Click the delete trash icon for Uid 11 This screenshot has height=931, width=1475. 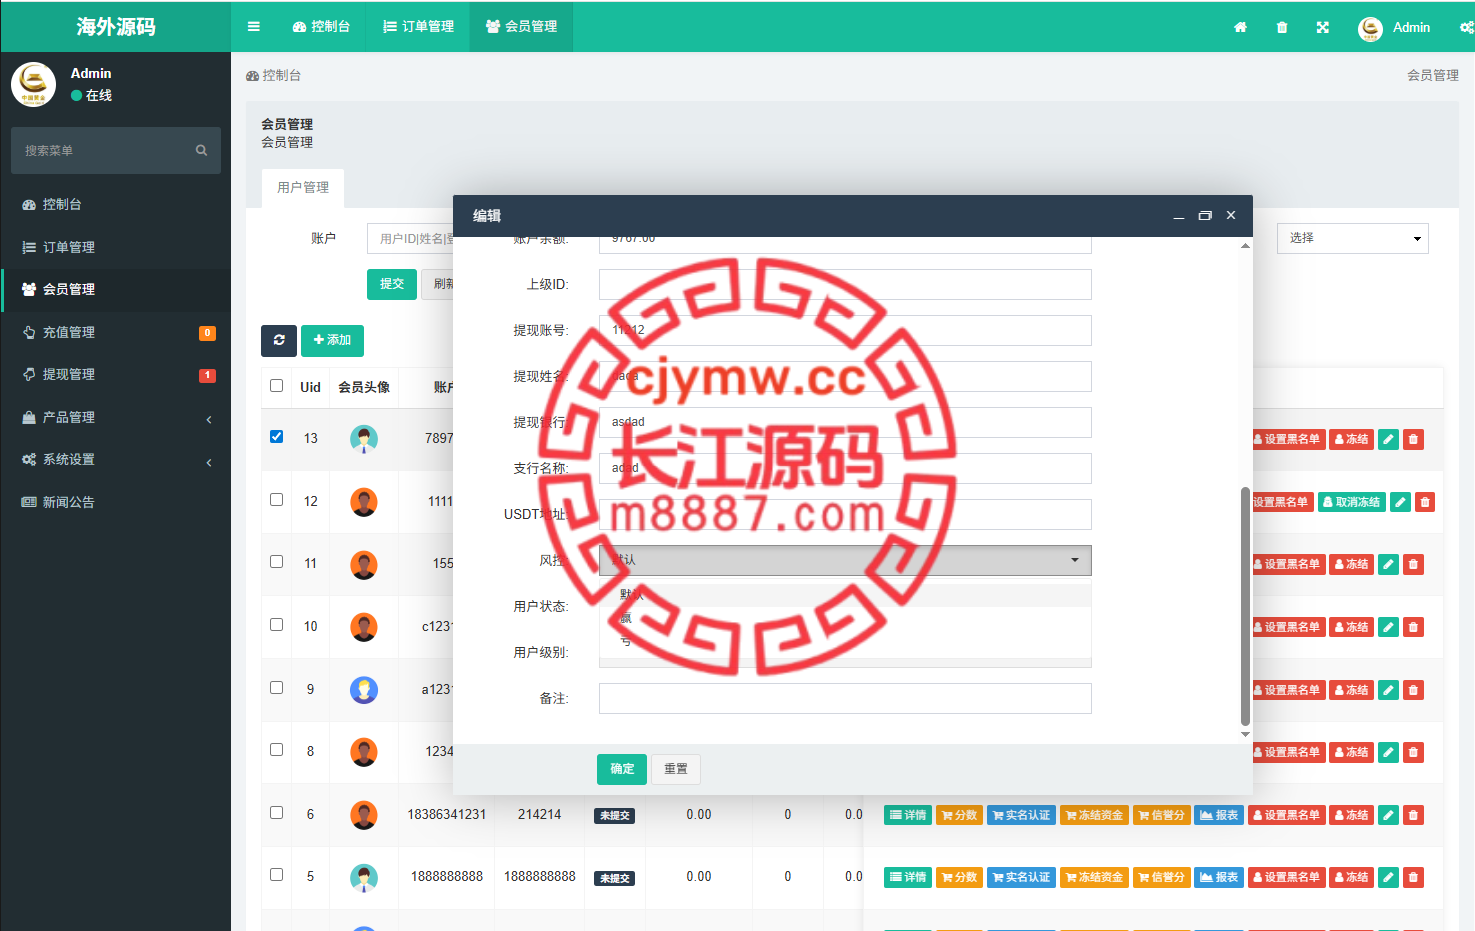1413,564
